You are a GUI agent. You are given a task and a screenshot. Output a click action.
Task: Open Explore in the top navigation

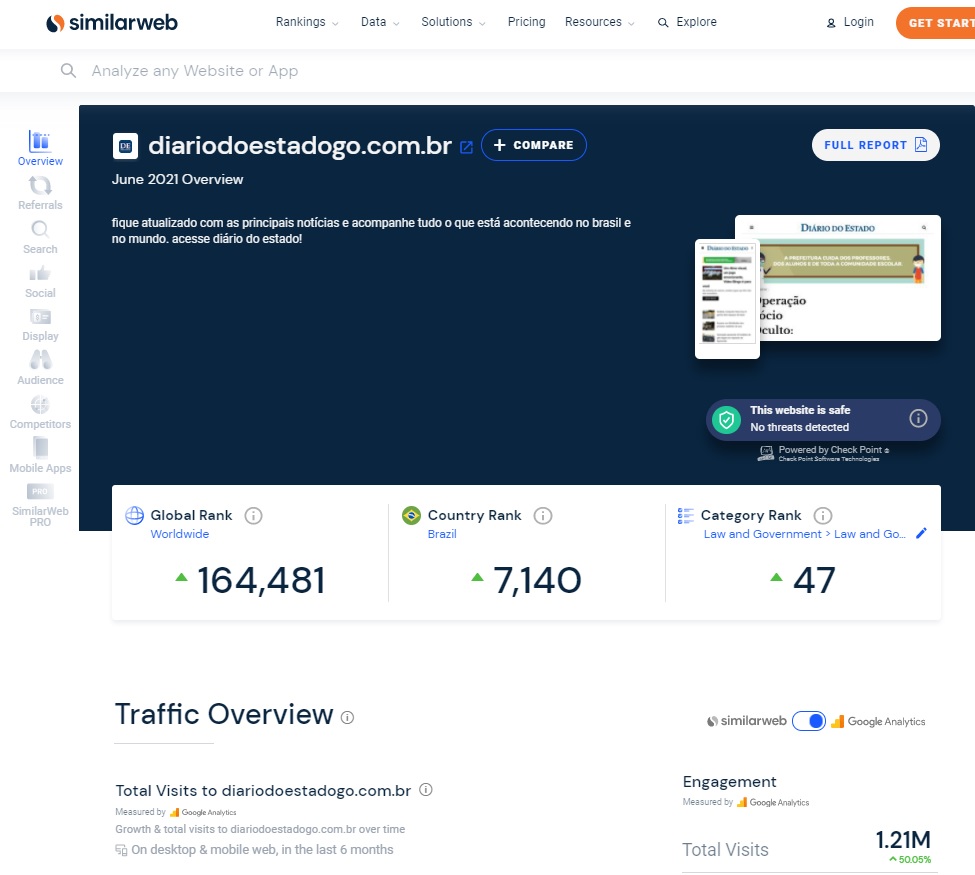687,22
